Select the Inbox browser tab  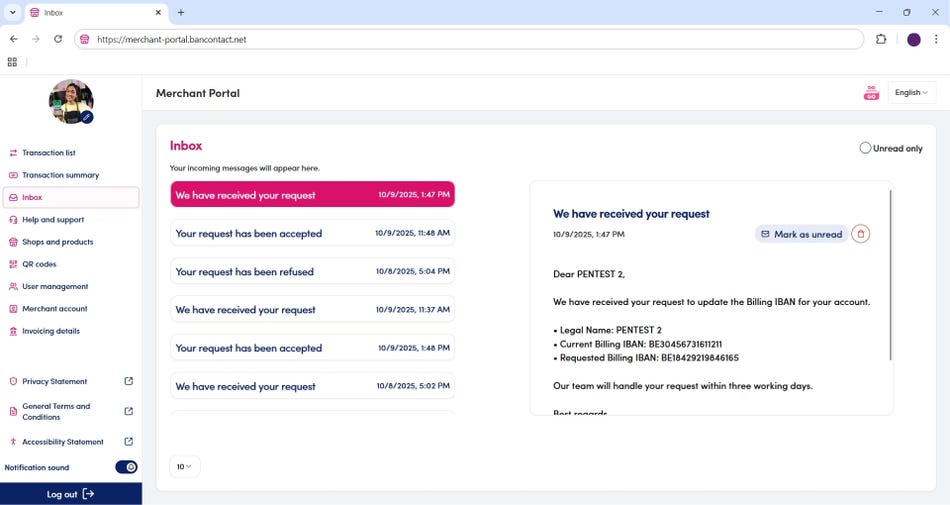[x=96, y=13]
